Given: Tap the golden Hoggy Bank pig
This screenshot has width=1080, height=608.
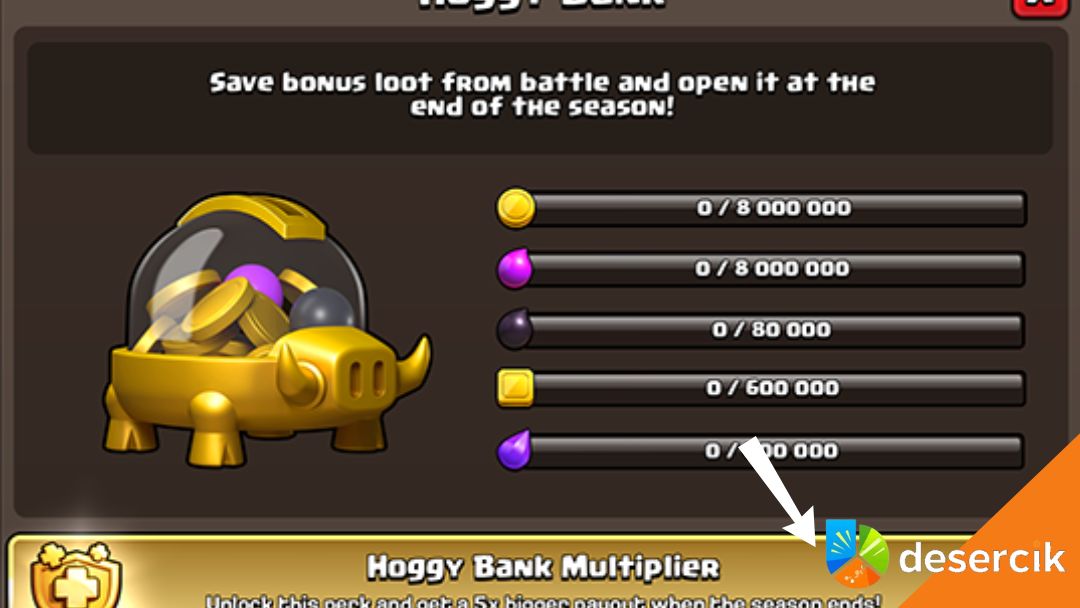Looking at the screenshot, I should click(x=267, y=330).
